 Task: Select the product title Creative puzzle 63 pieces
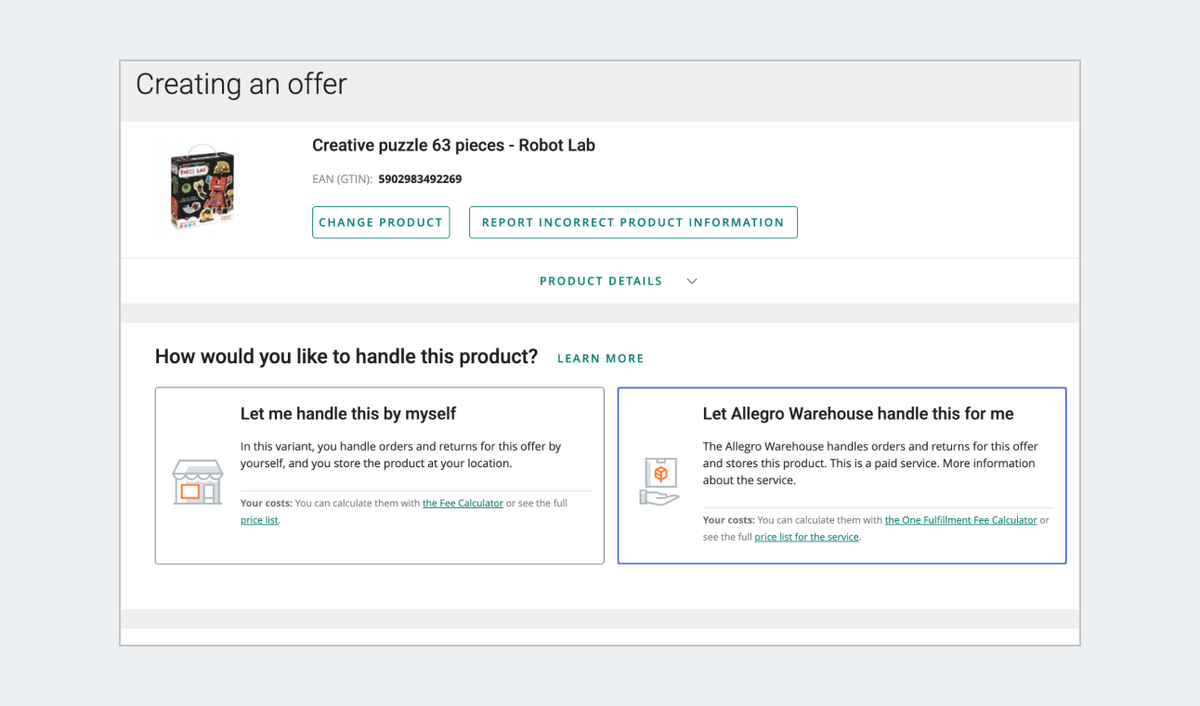[453, 145]
